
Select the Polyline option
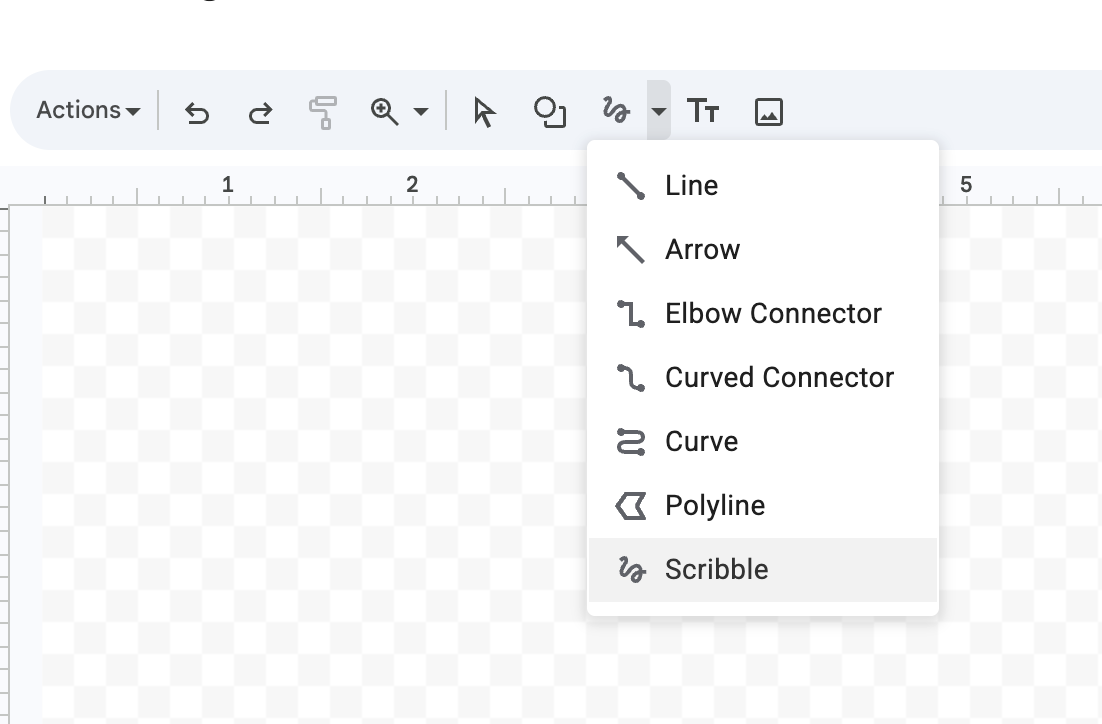(714, 505)
